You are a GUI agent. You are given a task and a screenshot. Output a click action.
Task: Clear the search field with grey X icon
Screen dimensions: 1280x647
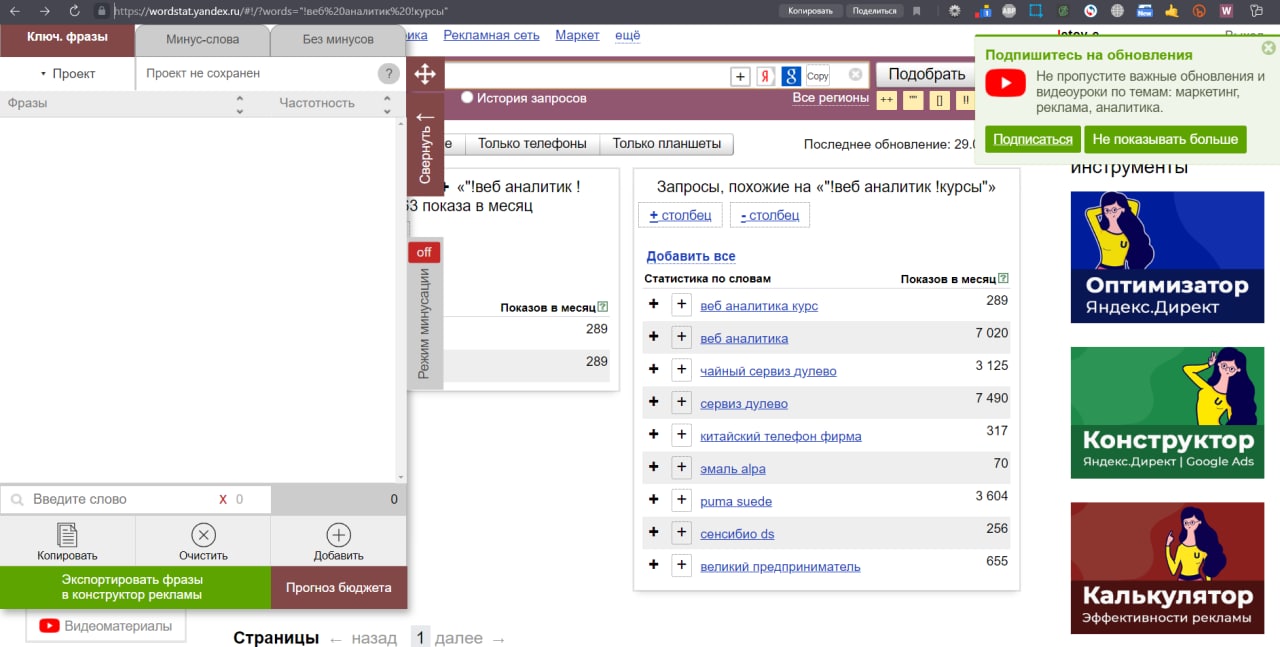coord(855,74)
